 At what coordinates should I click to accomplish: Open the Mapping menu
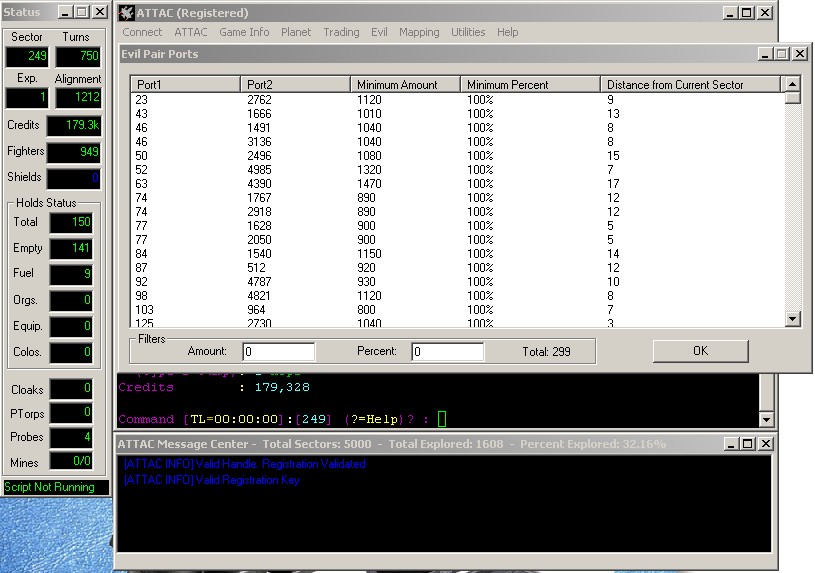419,32
